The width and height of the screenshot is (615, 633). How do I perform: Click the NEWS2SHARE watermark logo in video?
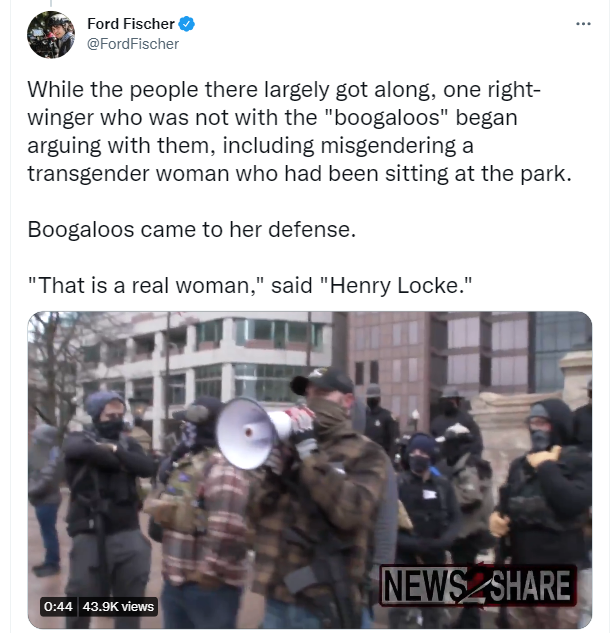click(478, 585)
